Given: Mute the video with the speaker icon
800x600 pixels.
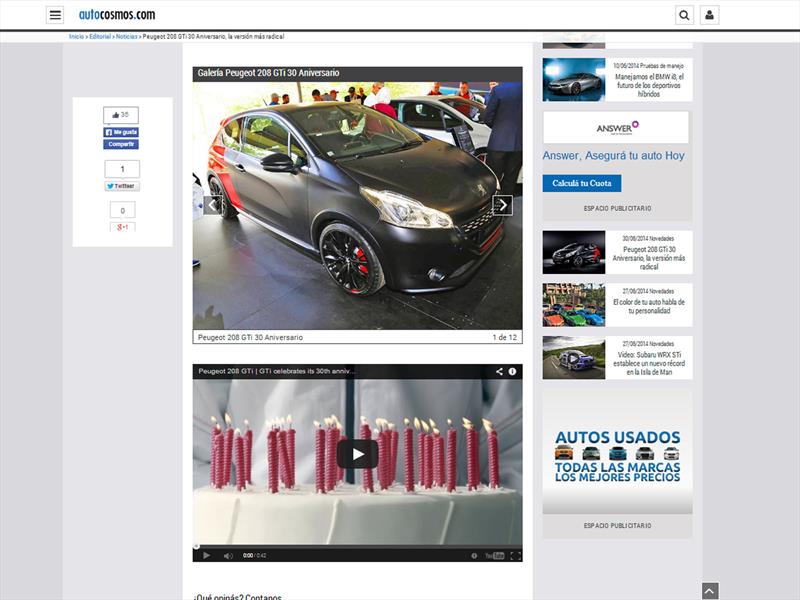Looking at the screenshot, I should click(x=228, y=555).
